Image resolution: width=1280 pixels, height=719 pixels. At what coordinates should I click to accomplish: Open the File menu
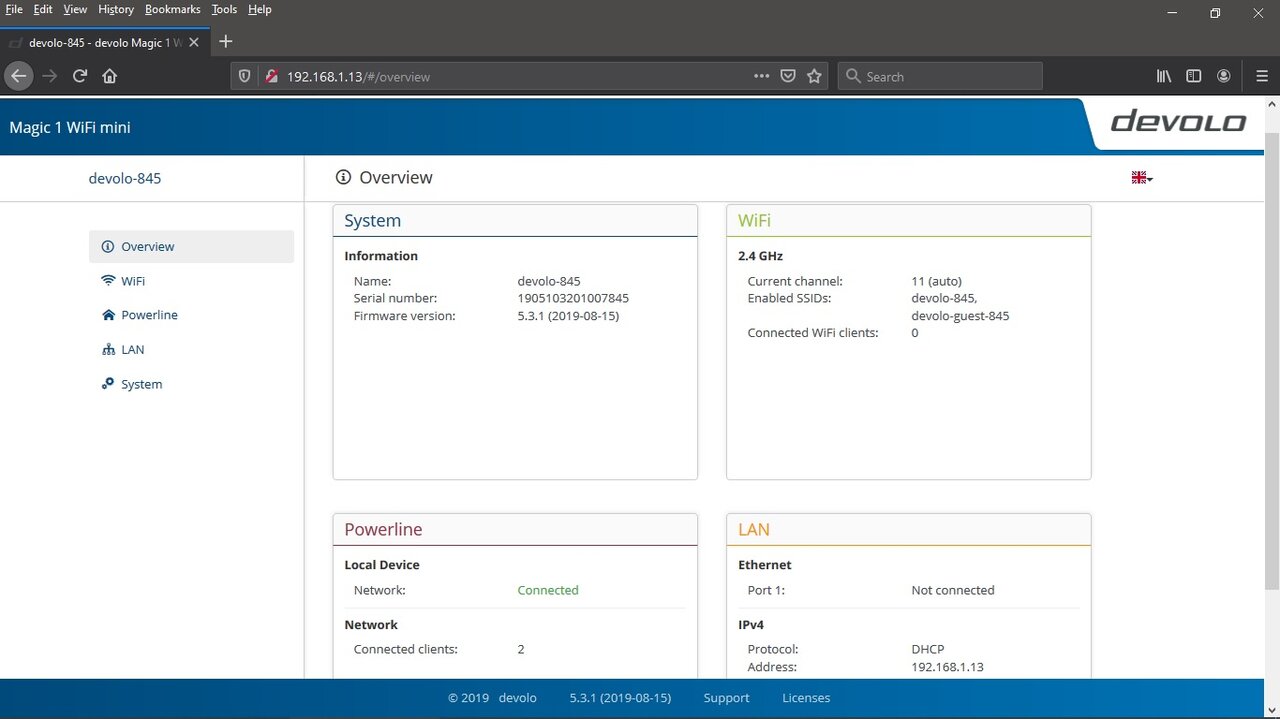14,9
